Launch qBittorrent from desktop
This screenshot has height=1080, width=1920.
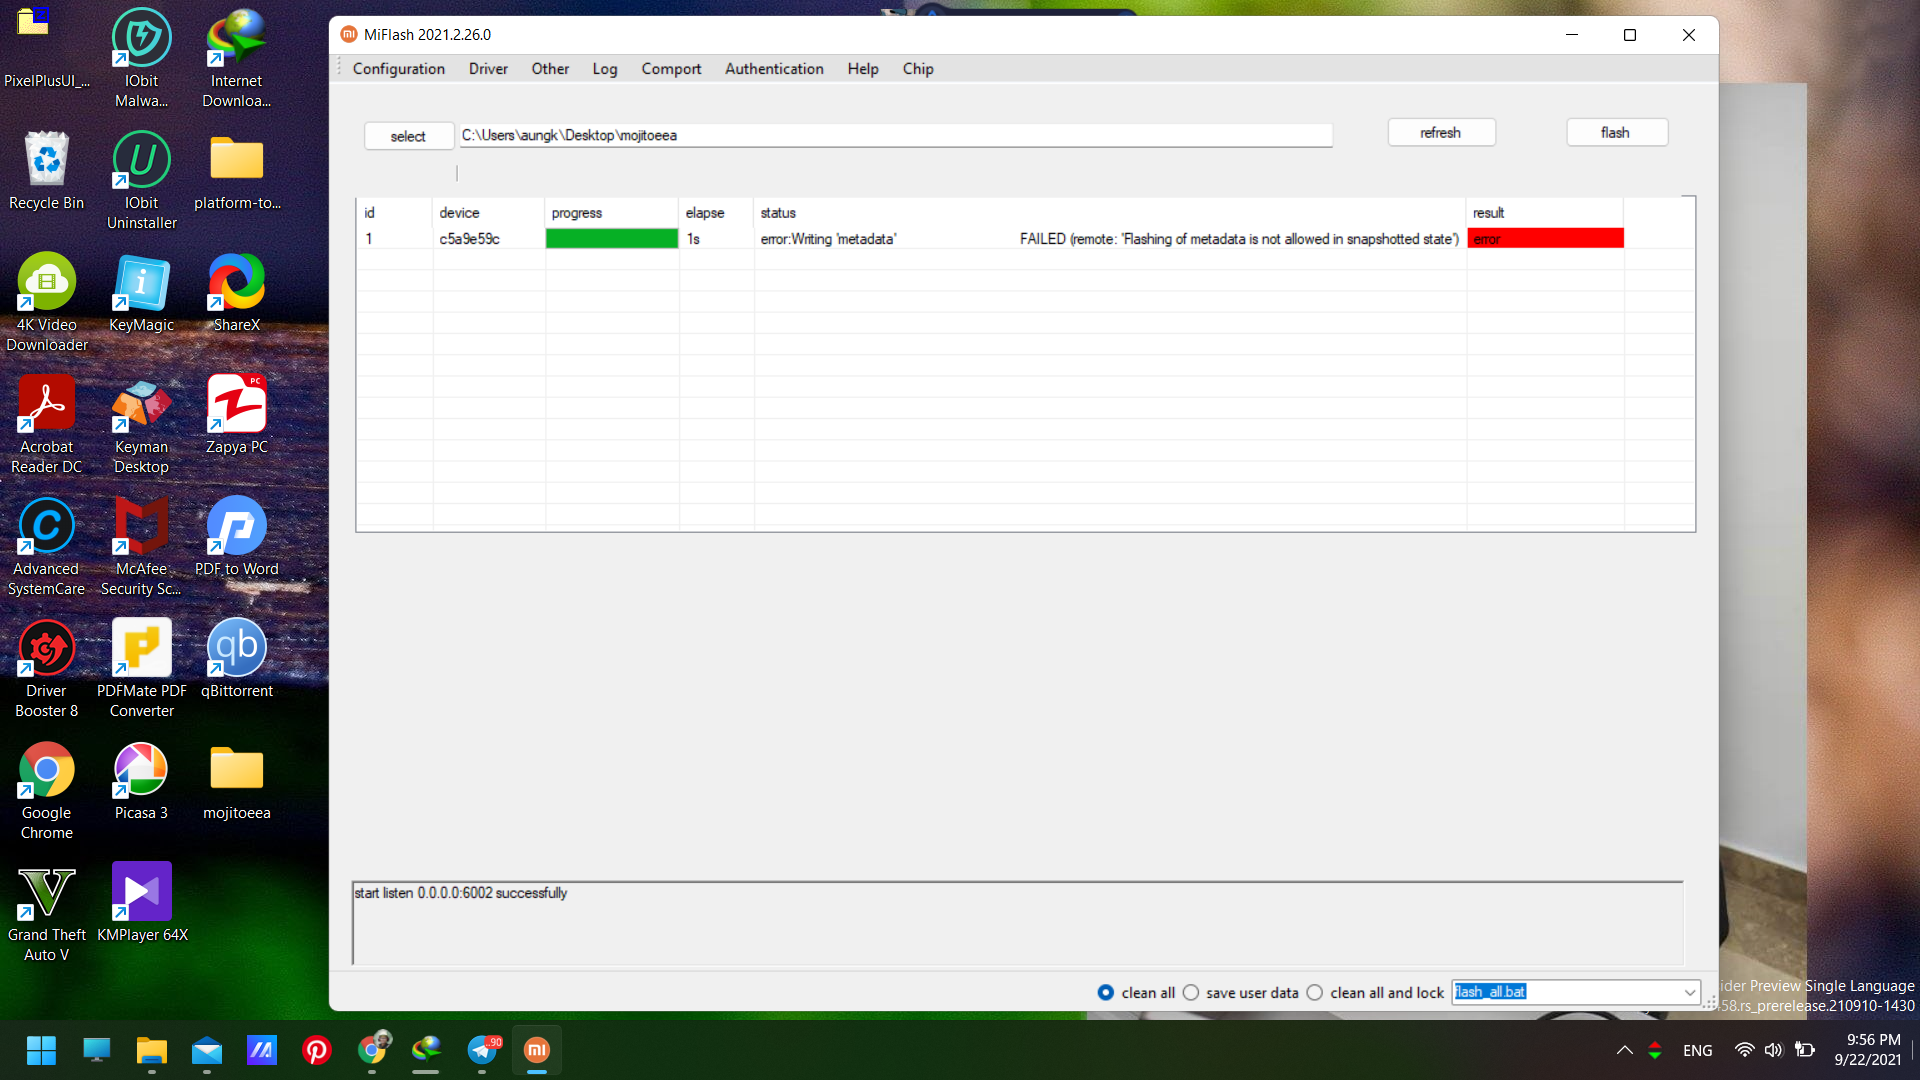pyautogui.click(x=237, y=658)
